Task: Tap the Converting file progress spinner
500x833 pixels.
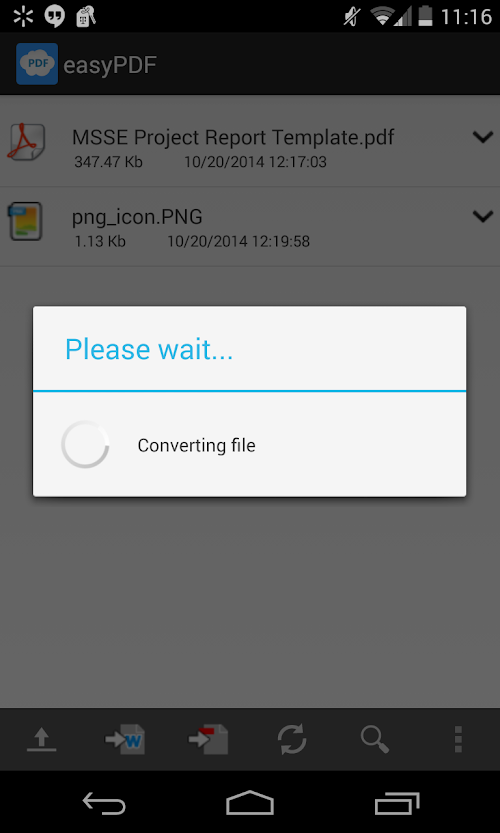Action: 85,445
